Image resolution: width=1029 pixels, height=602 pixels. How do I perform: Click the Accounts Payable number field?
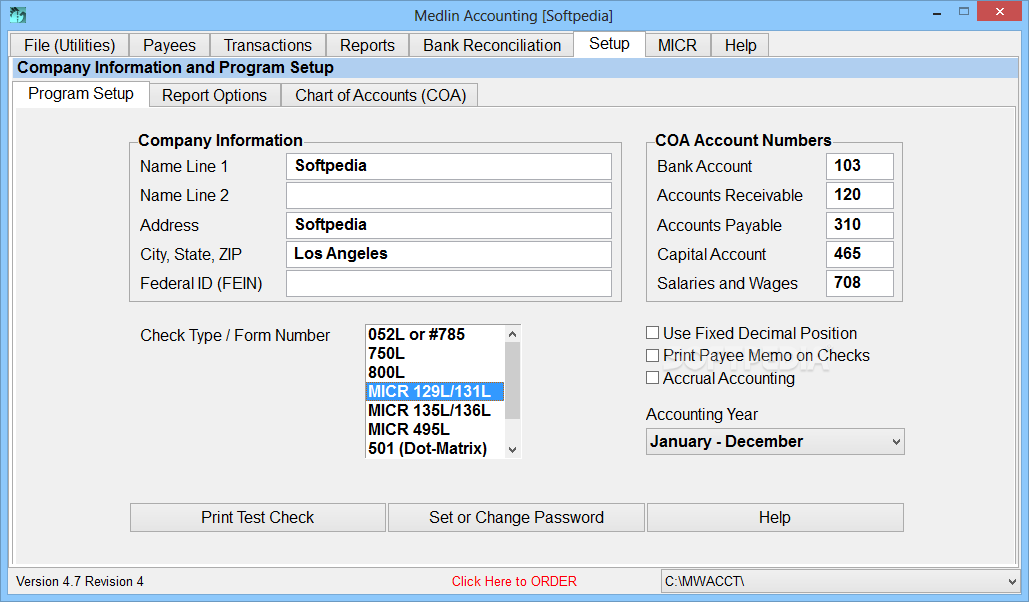click(860, 225)
